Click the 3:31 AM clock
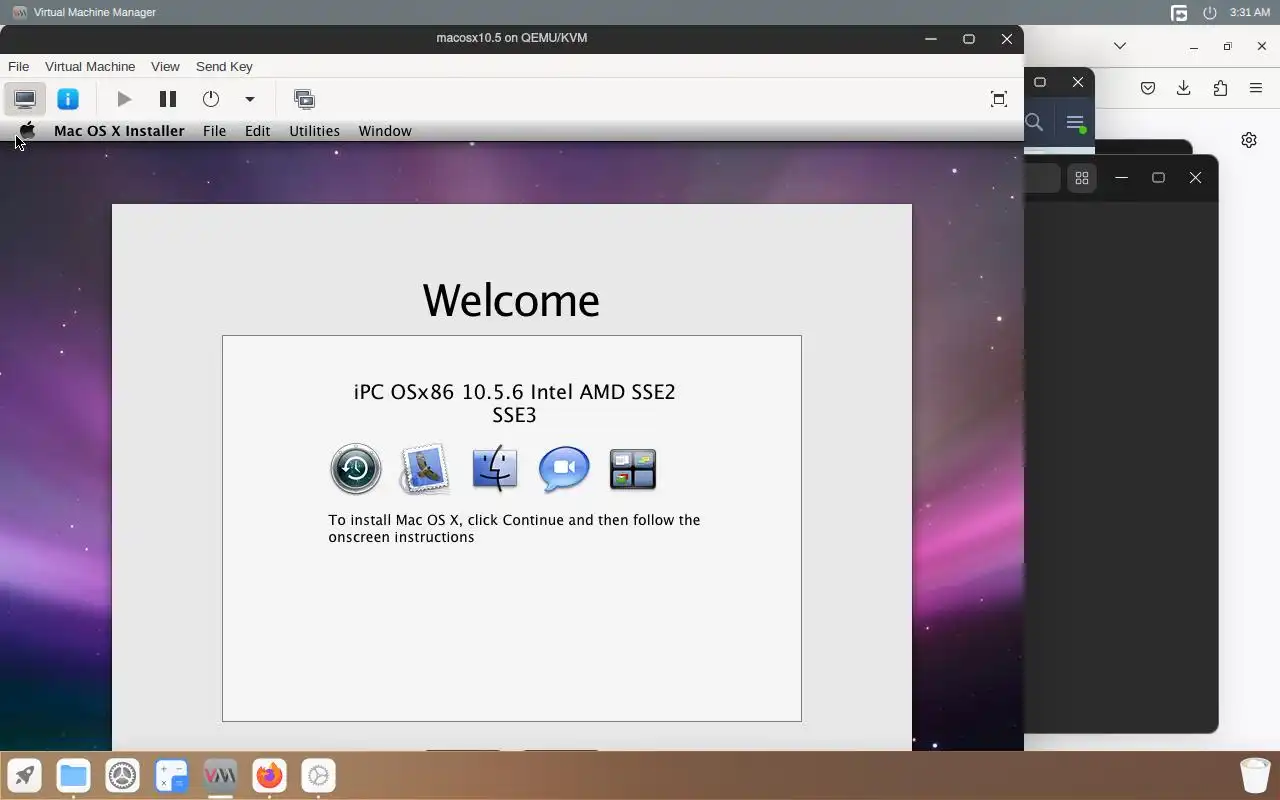The image size is (1280, 800). point(1250,12)
